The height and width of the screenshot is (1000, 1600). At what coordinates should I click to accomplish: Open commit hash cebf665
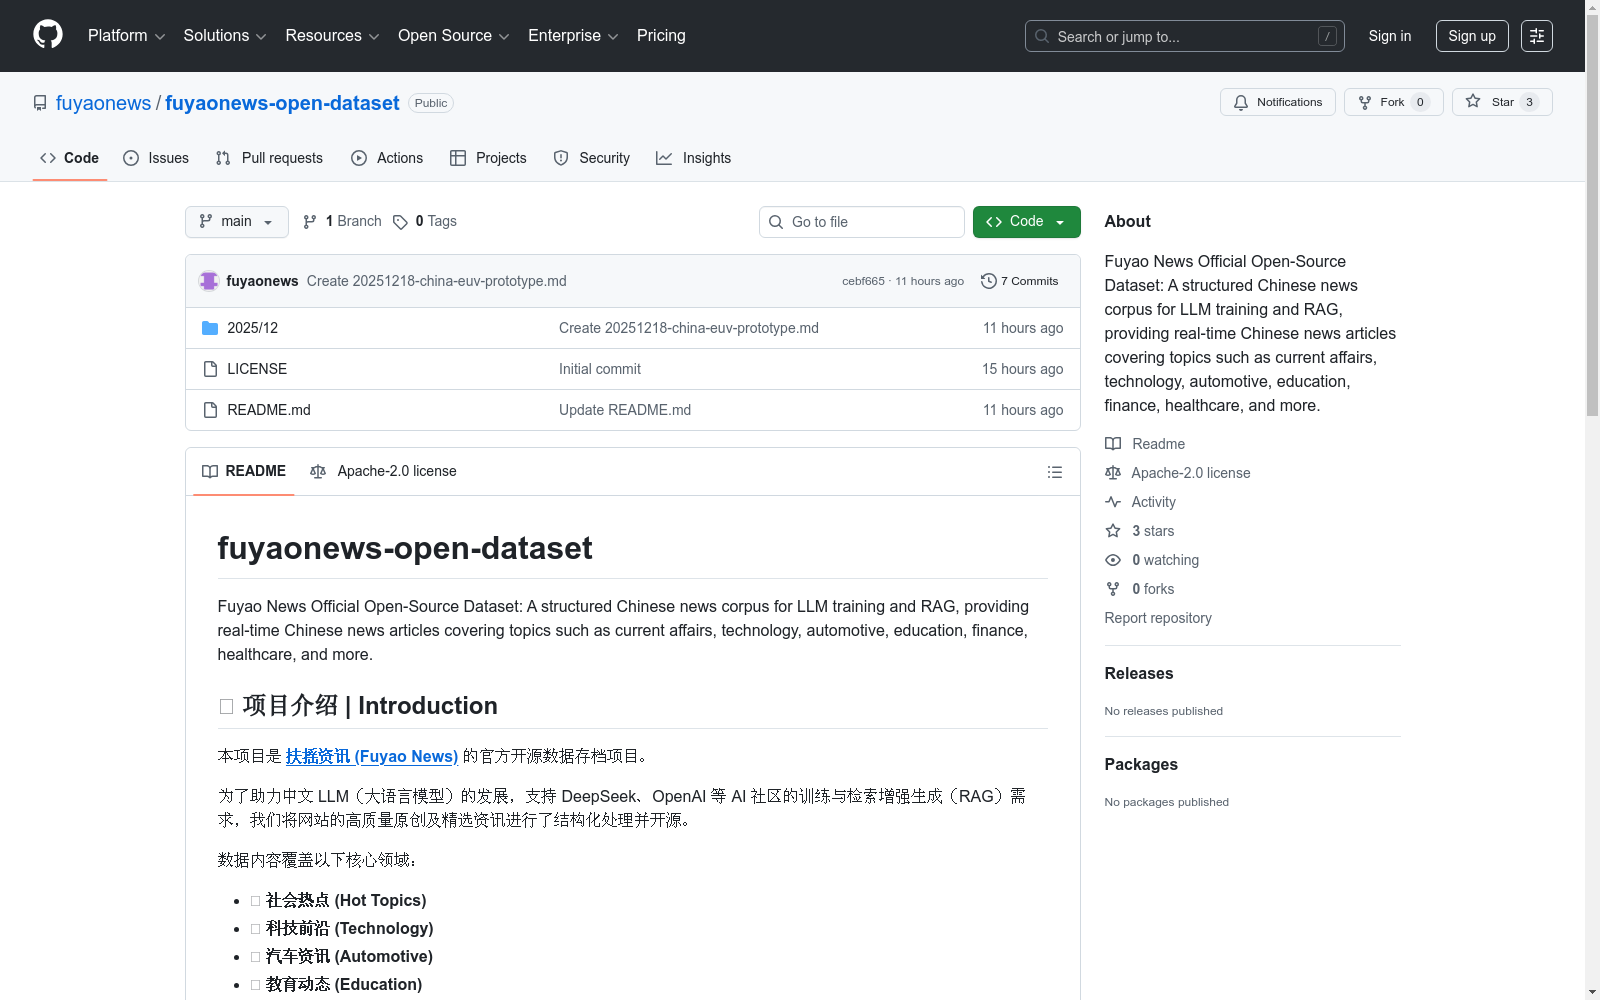[863, 281]
